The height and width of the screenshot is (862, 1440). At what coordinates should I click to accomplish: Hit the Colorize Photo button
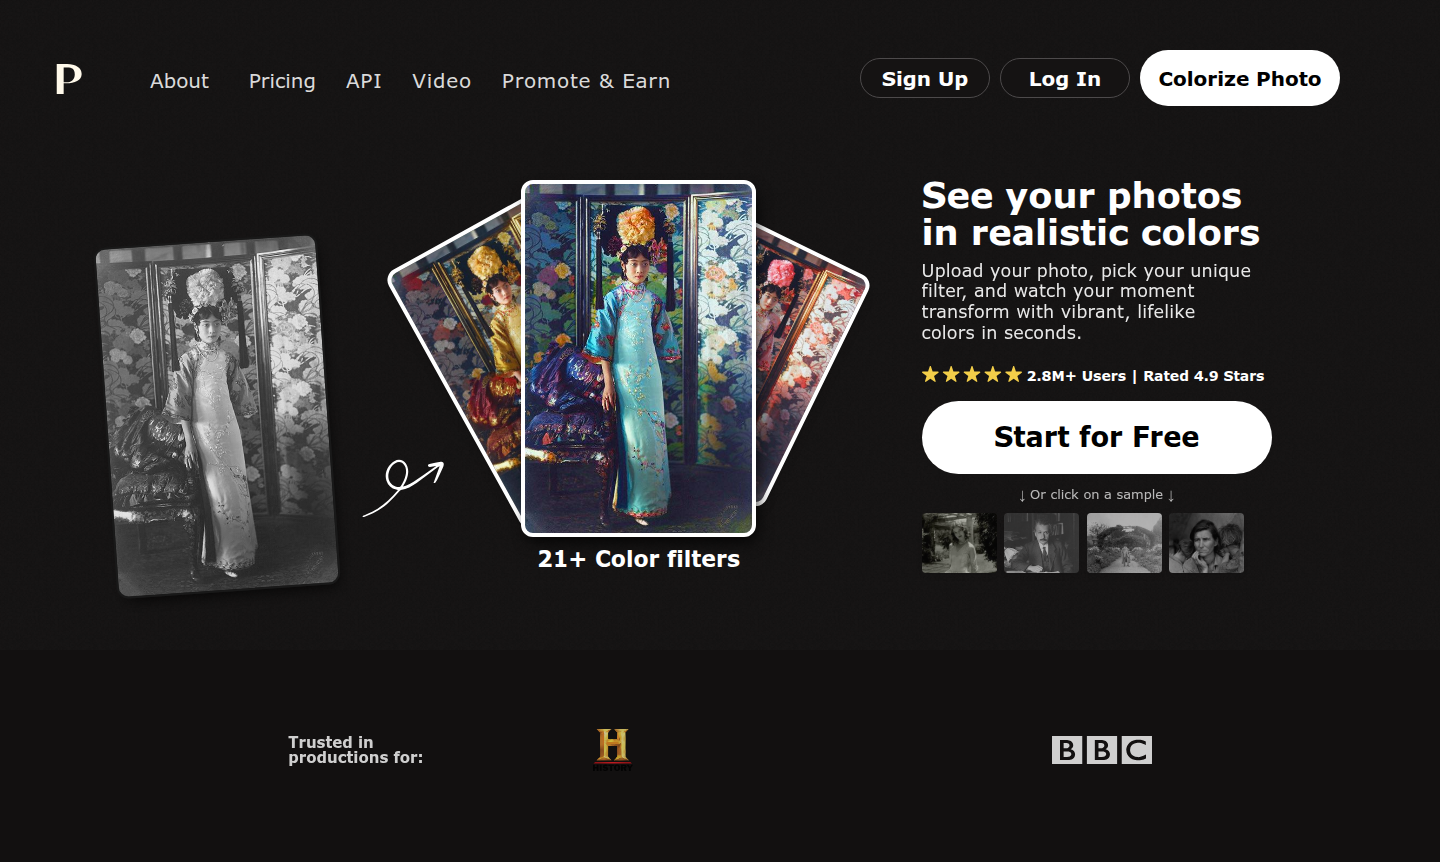pos(1239,79)
